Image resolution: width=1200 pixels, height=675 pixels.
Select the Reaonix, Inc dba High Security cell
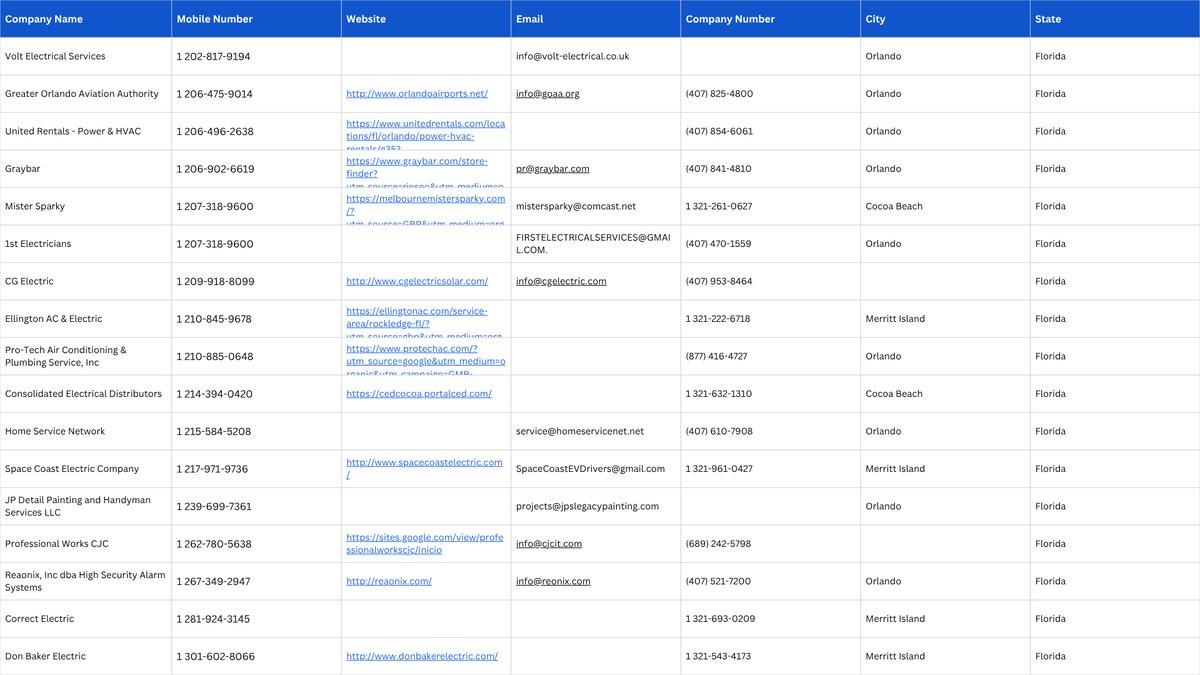tap(86, 581)
